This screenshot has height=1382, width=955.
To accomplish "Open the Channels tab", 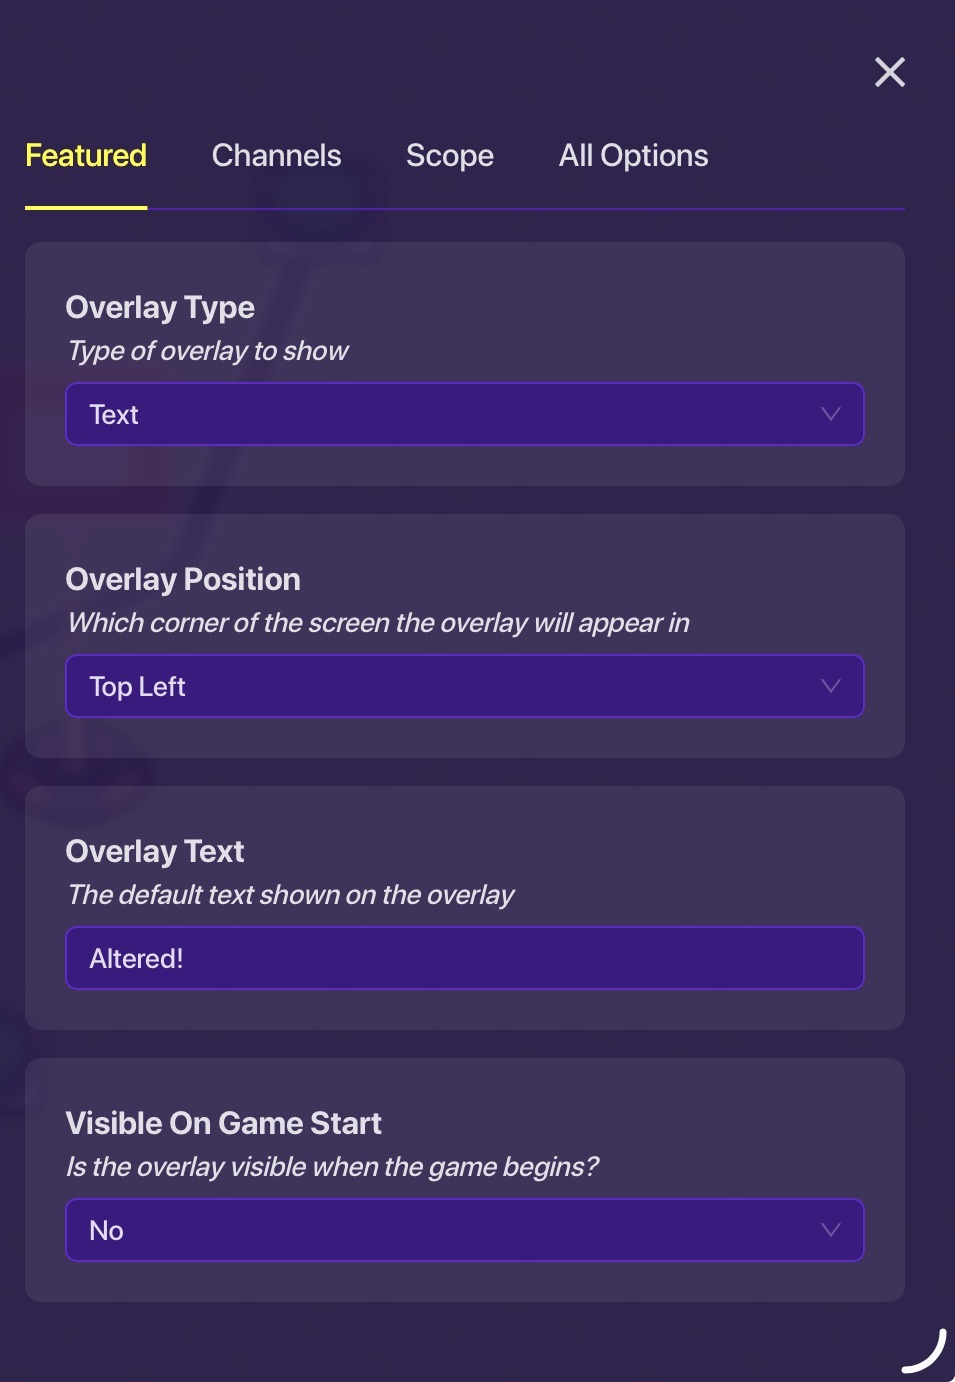I will tap(276, 156).
